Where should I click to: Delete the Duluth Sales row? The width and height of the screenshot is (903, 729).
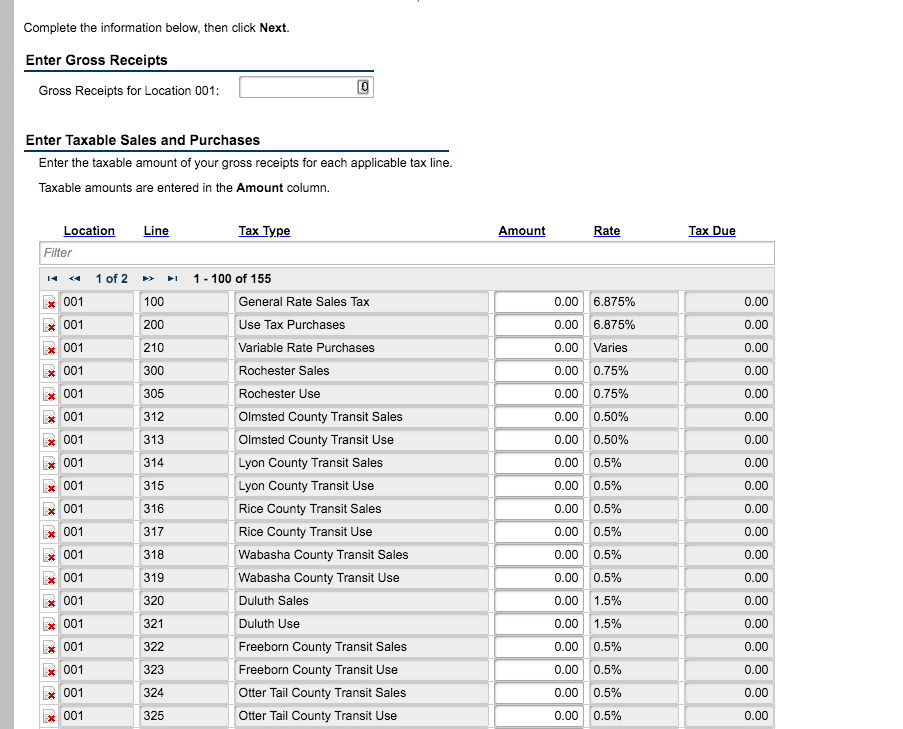pyautogui.click(x=49, y=601)
